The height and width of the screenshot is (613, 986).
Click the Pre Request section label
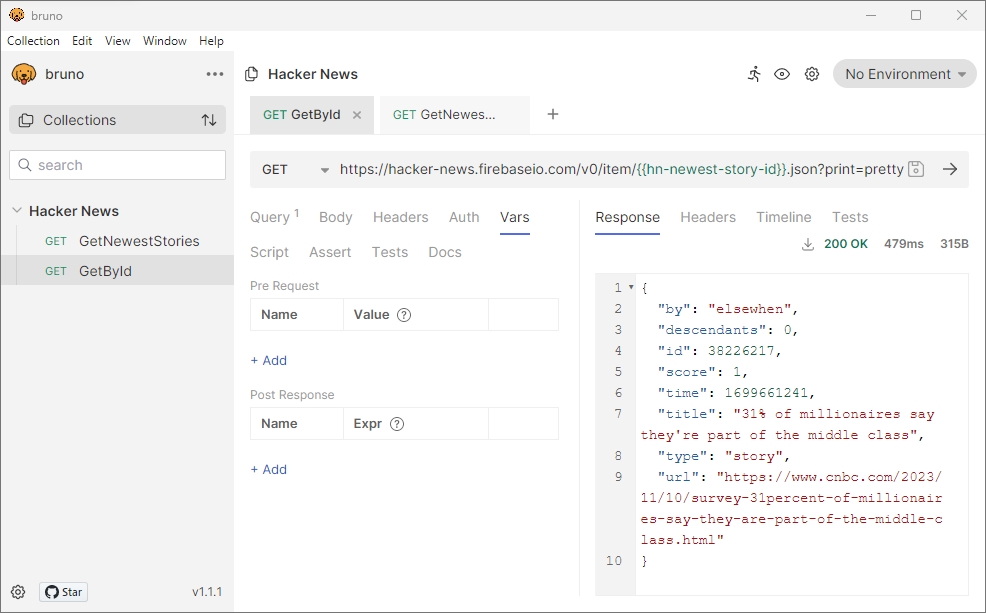(284, 285)
